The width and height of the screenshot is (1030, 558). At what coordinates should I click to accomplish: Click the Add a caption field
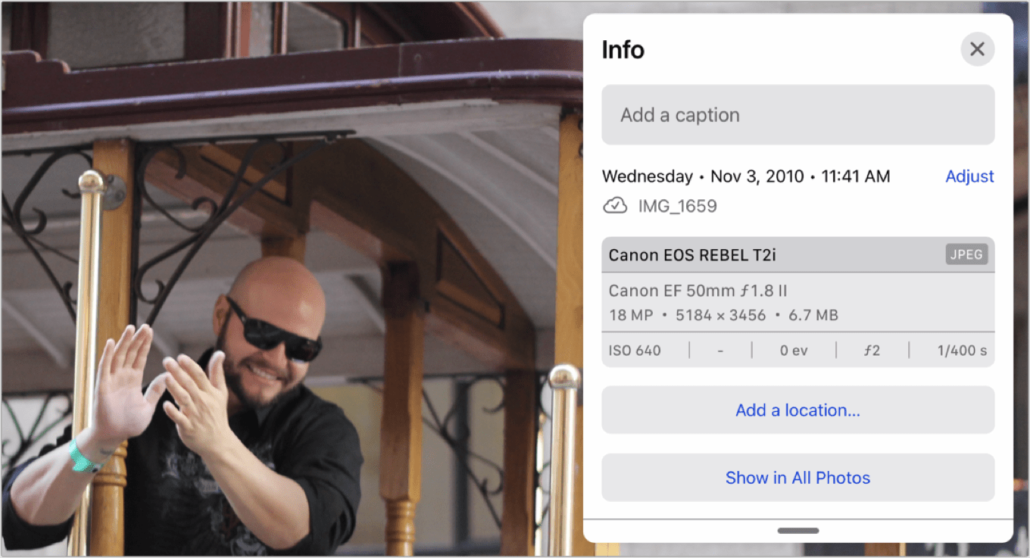pos(797,115)
